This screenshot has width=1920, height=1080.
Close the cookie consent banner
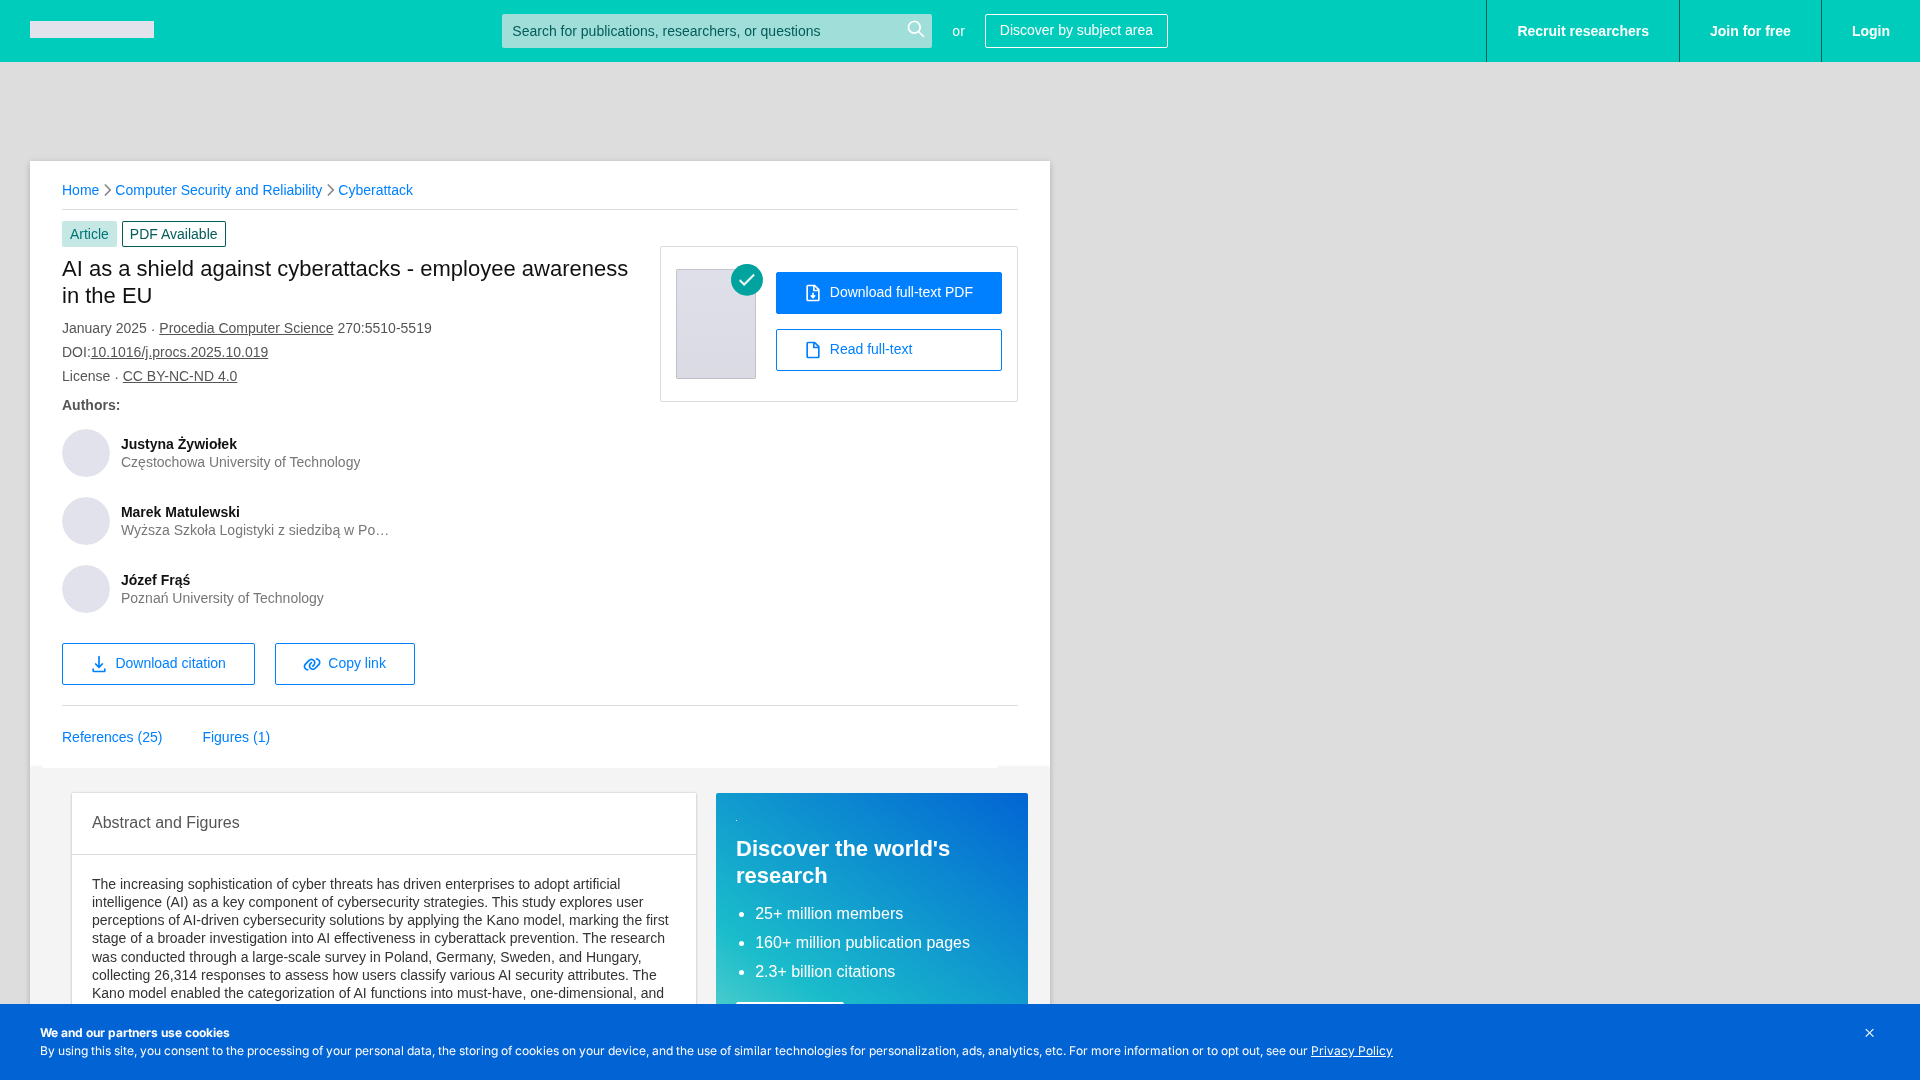tap(1869, 1033)
